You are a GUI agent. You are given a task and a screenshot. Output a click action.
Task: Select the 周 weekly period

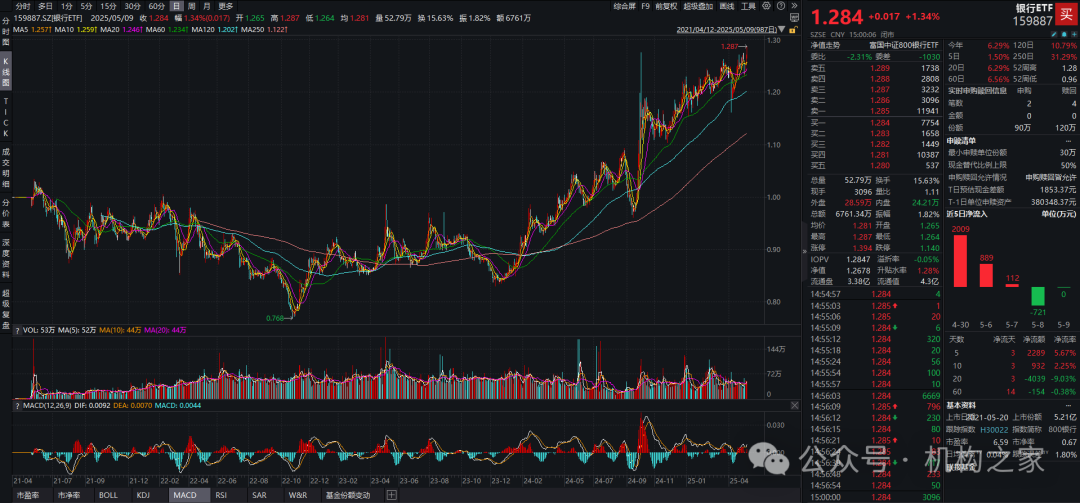[192, 6]
